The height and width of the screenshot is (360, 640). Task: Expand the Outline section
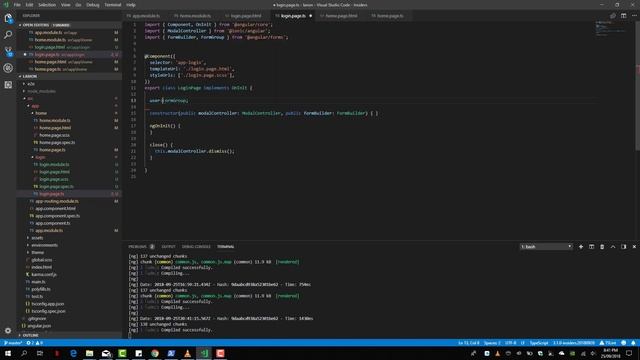click(x=29, y=336)
